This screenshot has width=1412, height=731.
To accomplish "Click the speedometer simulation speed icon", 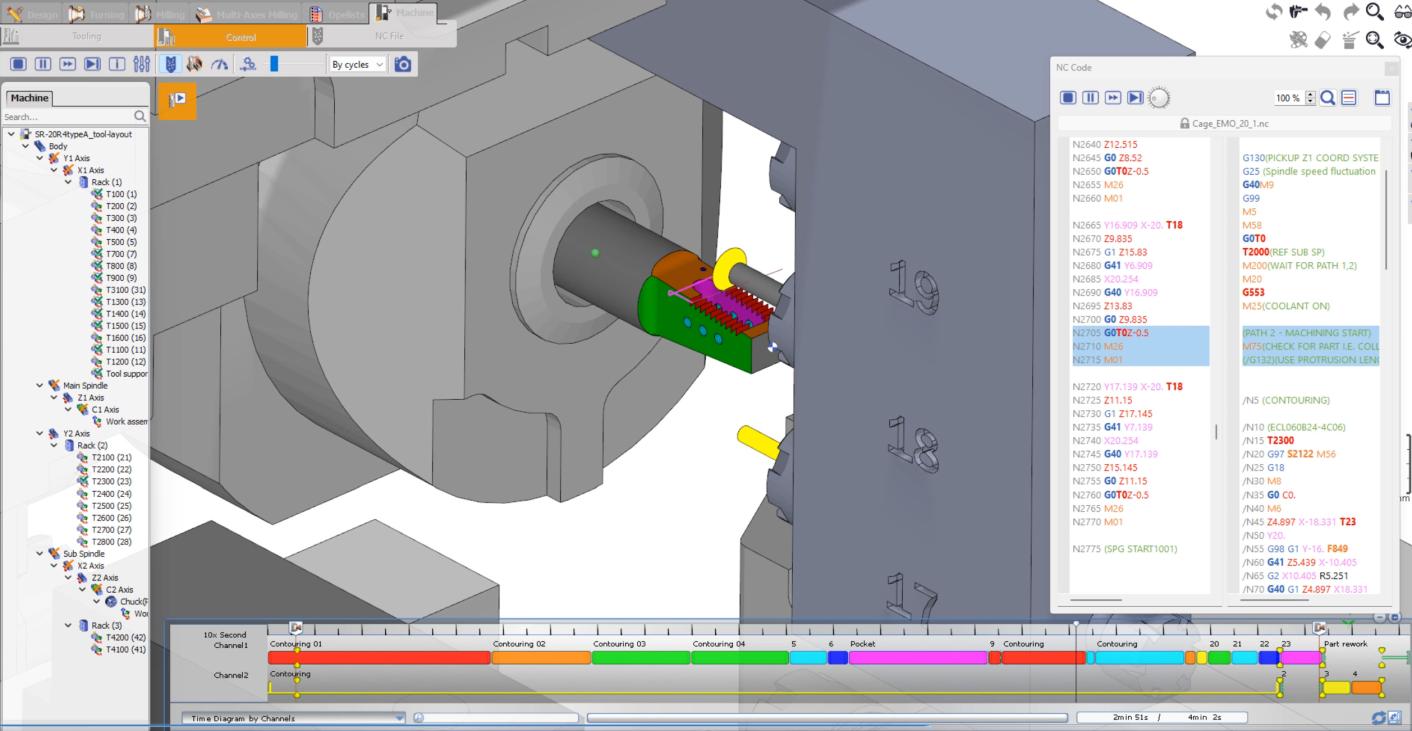I will pos(221,63).
